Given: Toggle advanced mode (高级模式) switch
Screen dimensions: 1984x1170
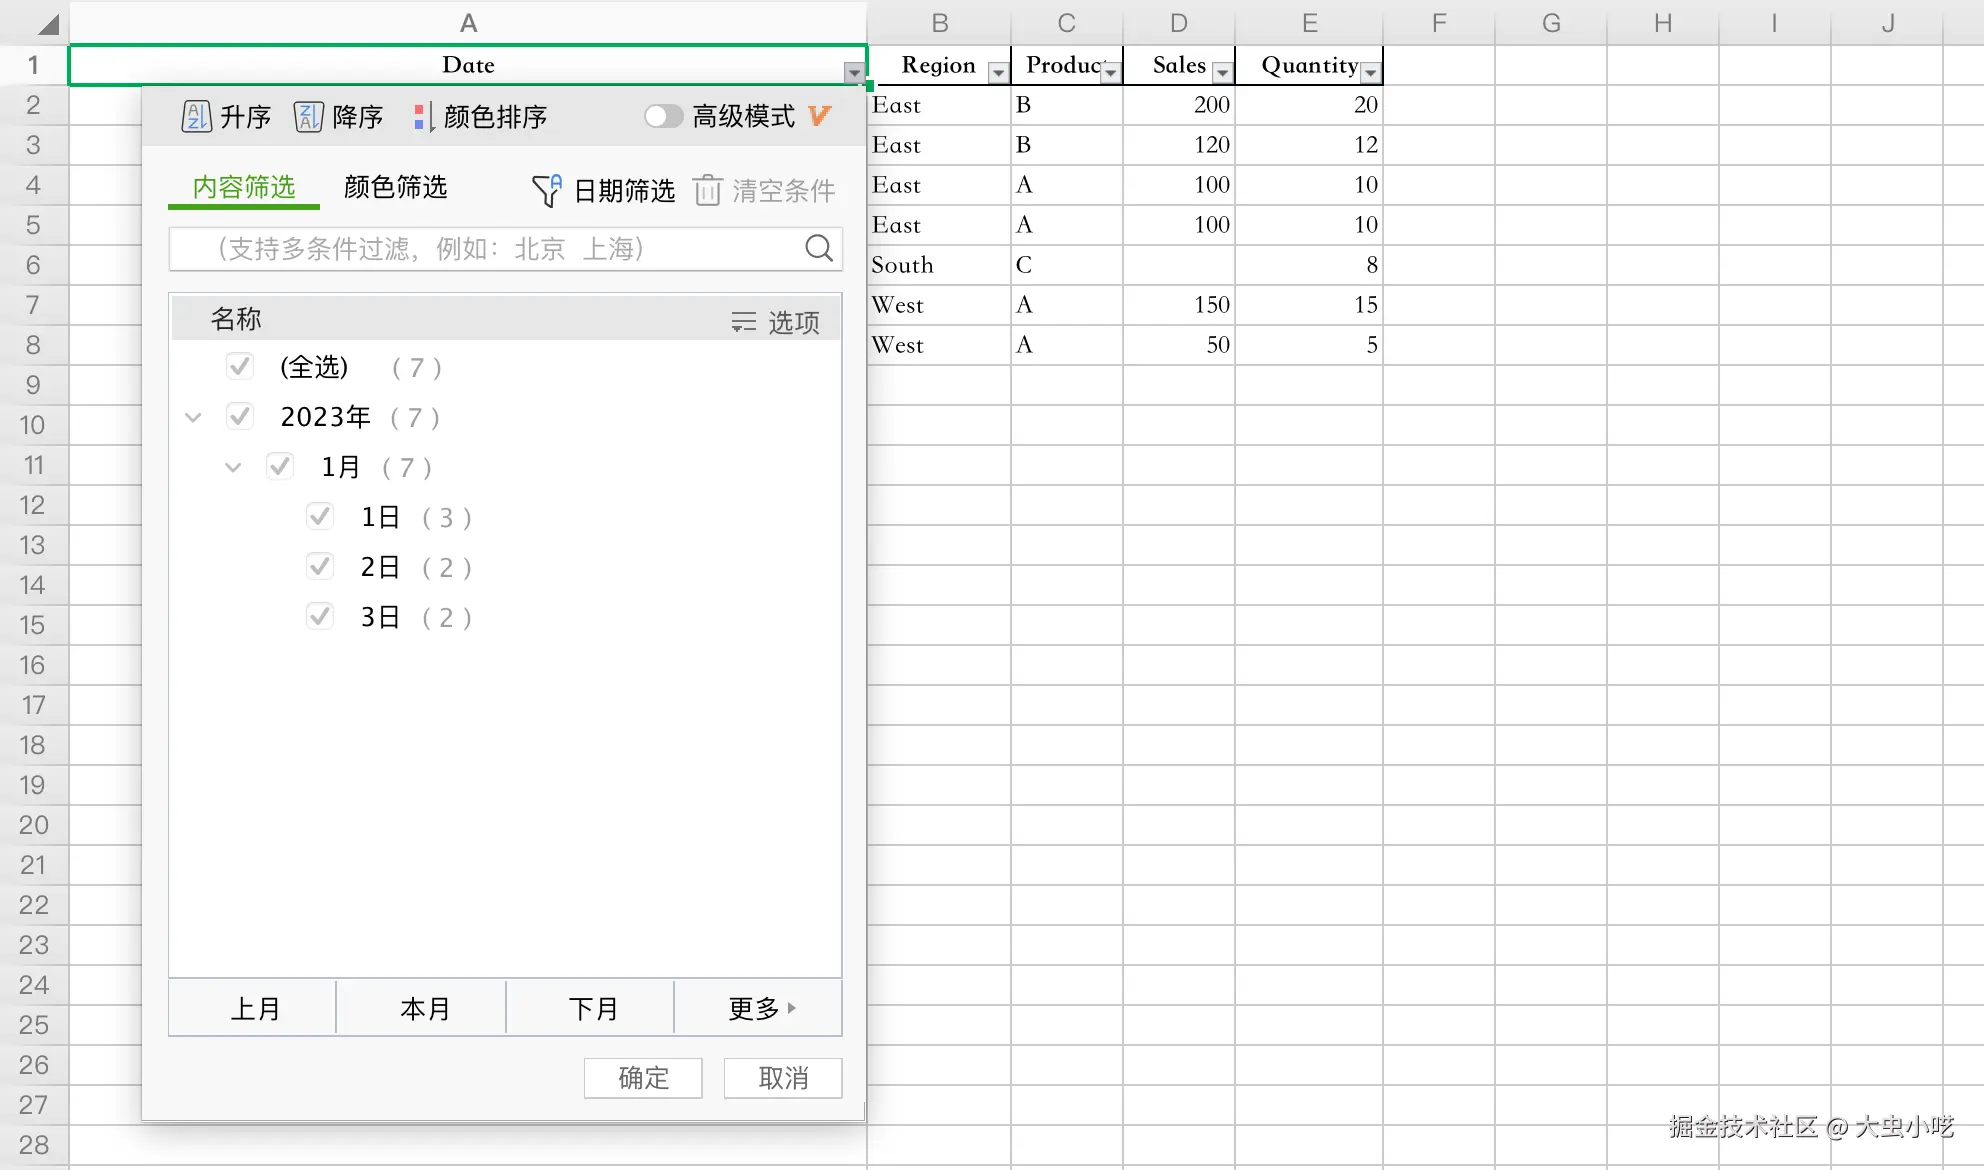Looking at the screenshot, I should [x=662, y=117].
